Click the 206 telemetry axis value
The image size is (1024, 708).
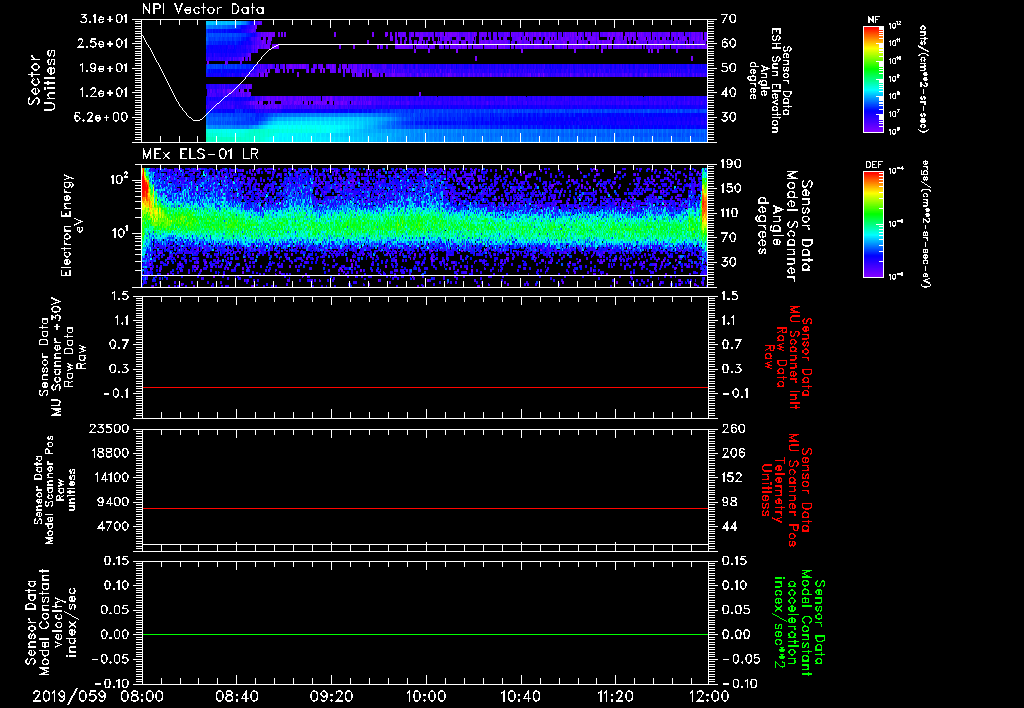[x=732, y=453]
